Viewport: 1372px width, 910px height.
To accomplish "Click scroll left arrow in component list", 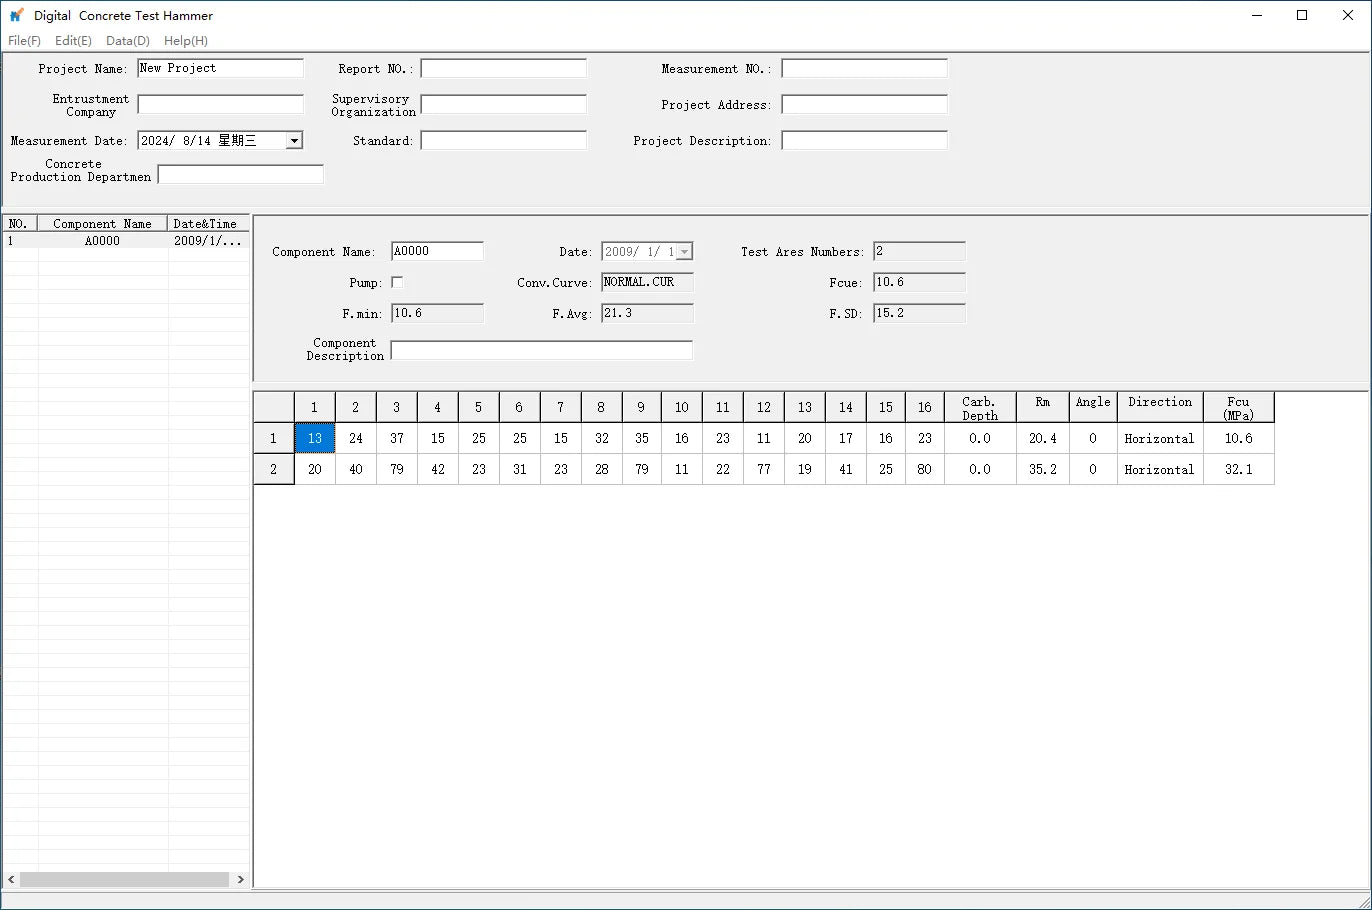I will [x=11, y=879].
